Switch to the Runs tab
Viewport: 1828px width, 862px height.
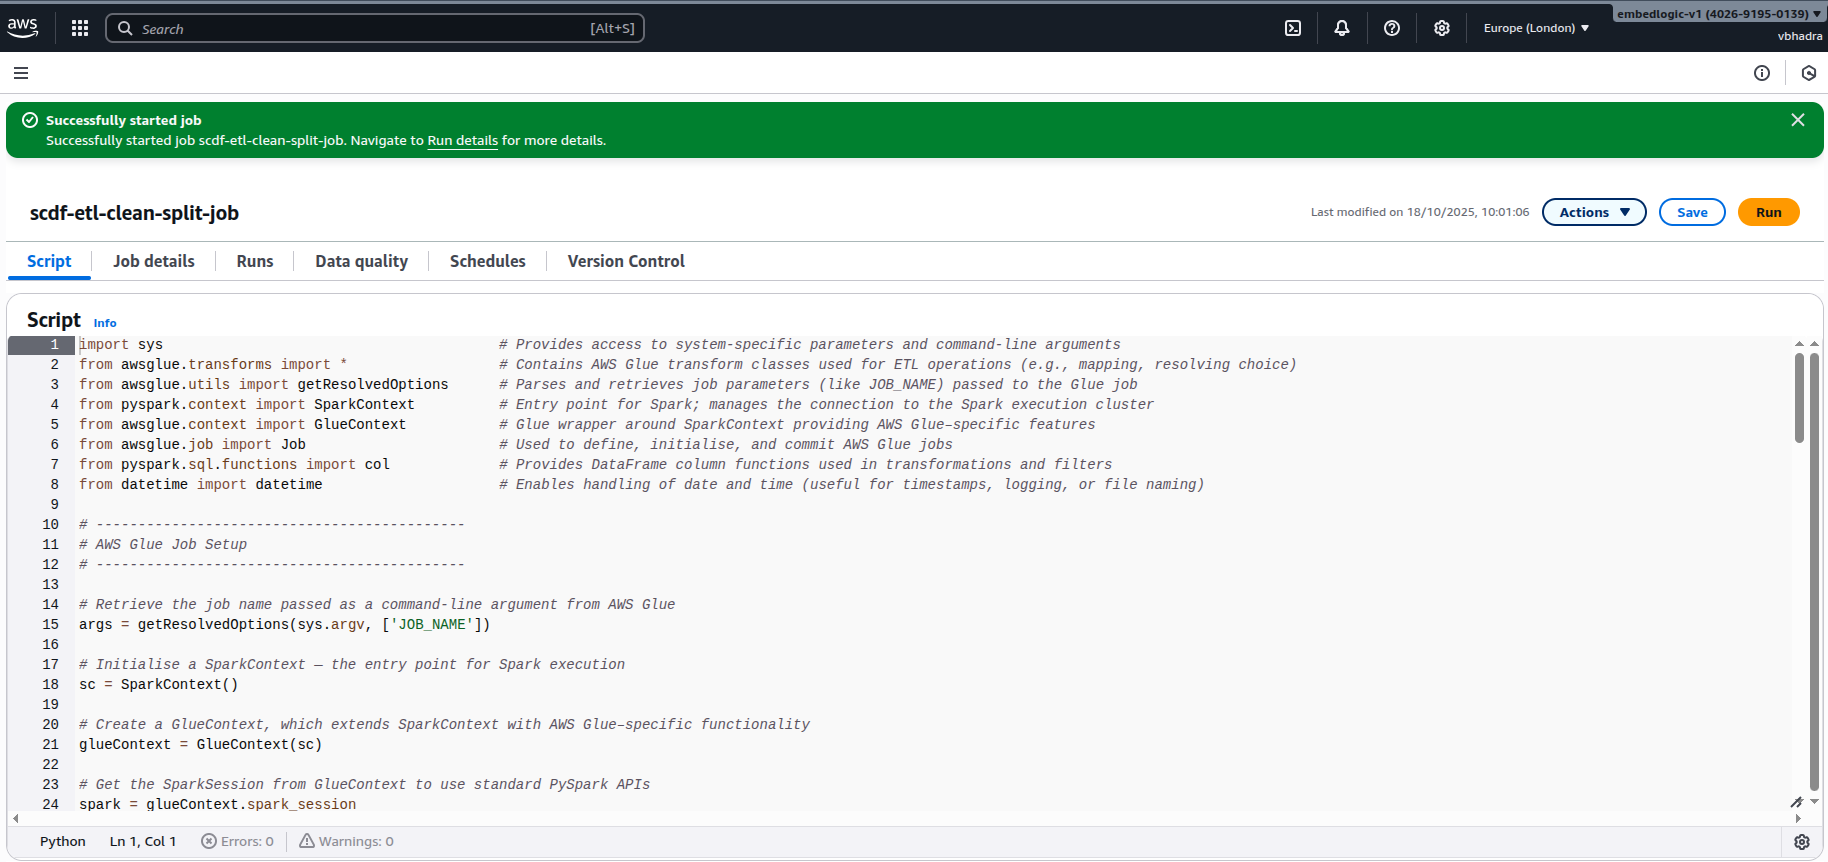click(x=255, y=261)
